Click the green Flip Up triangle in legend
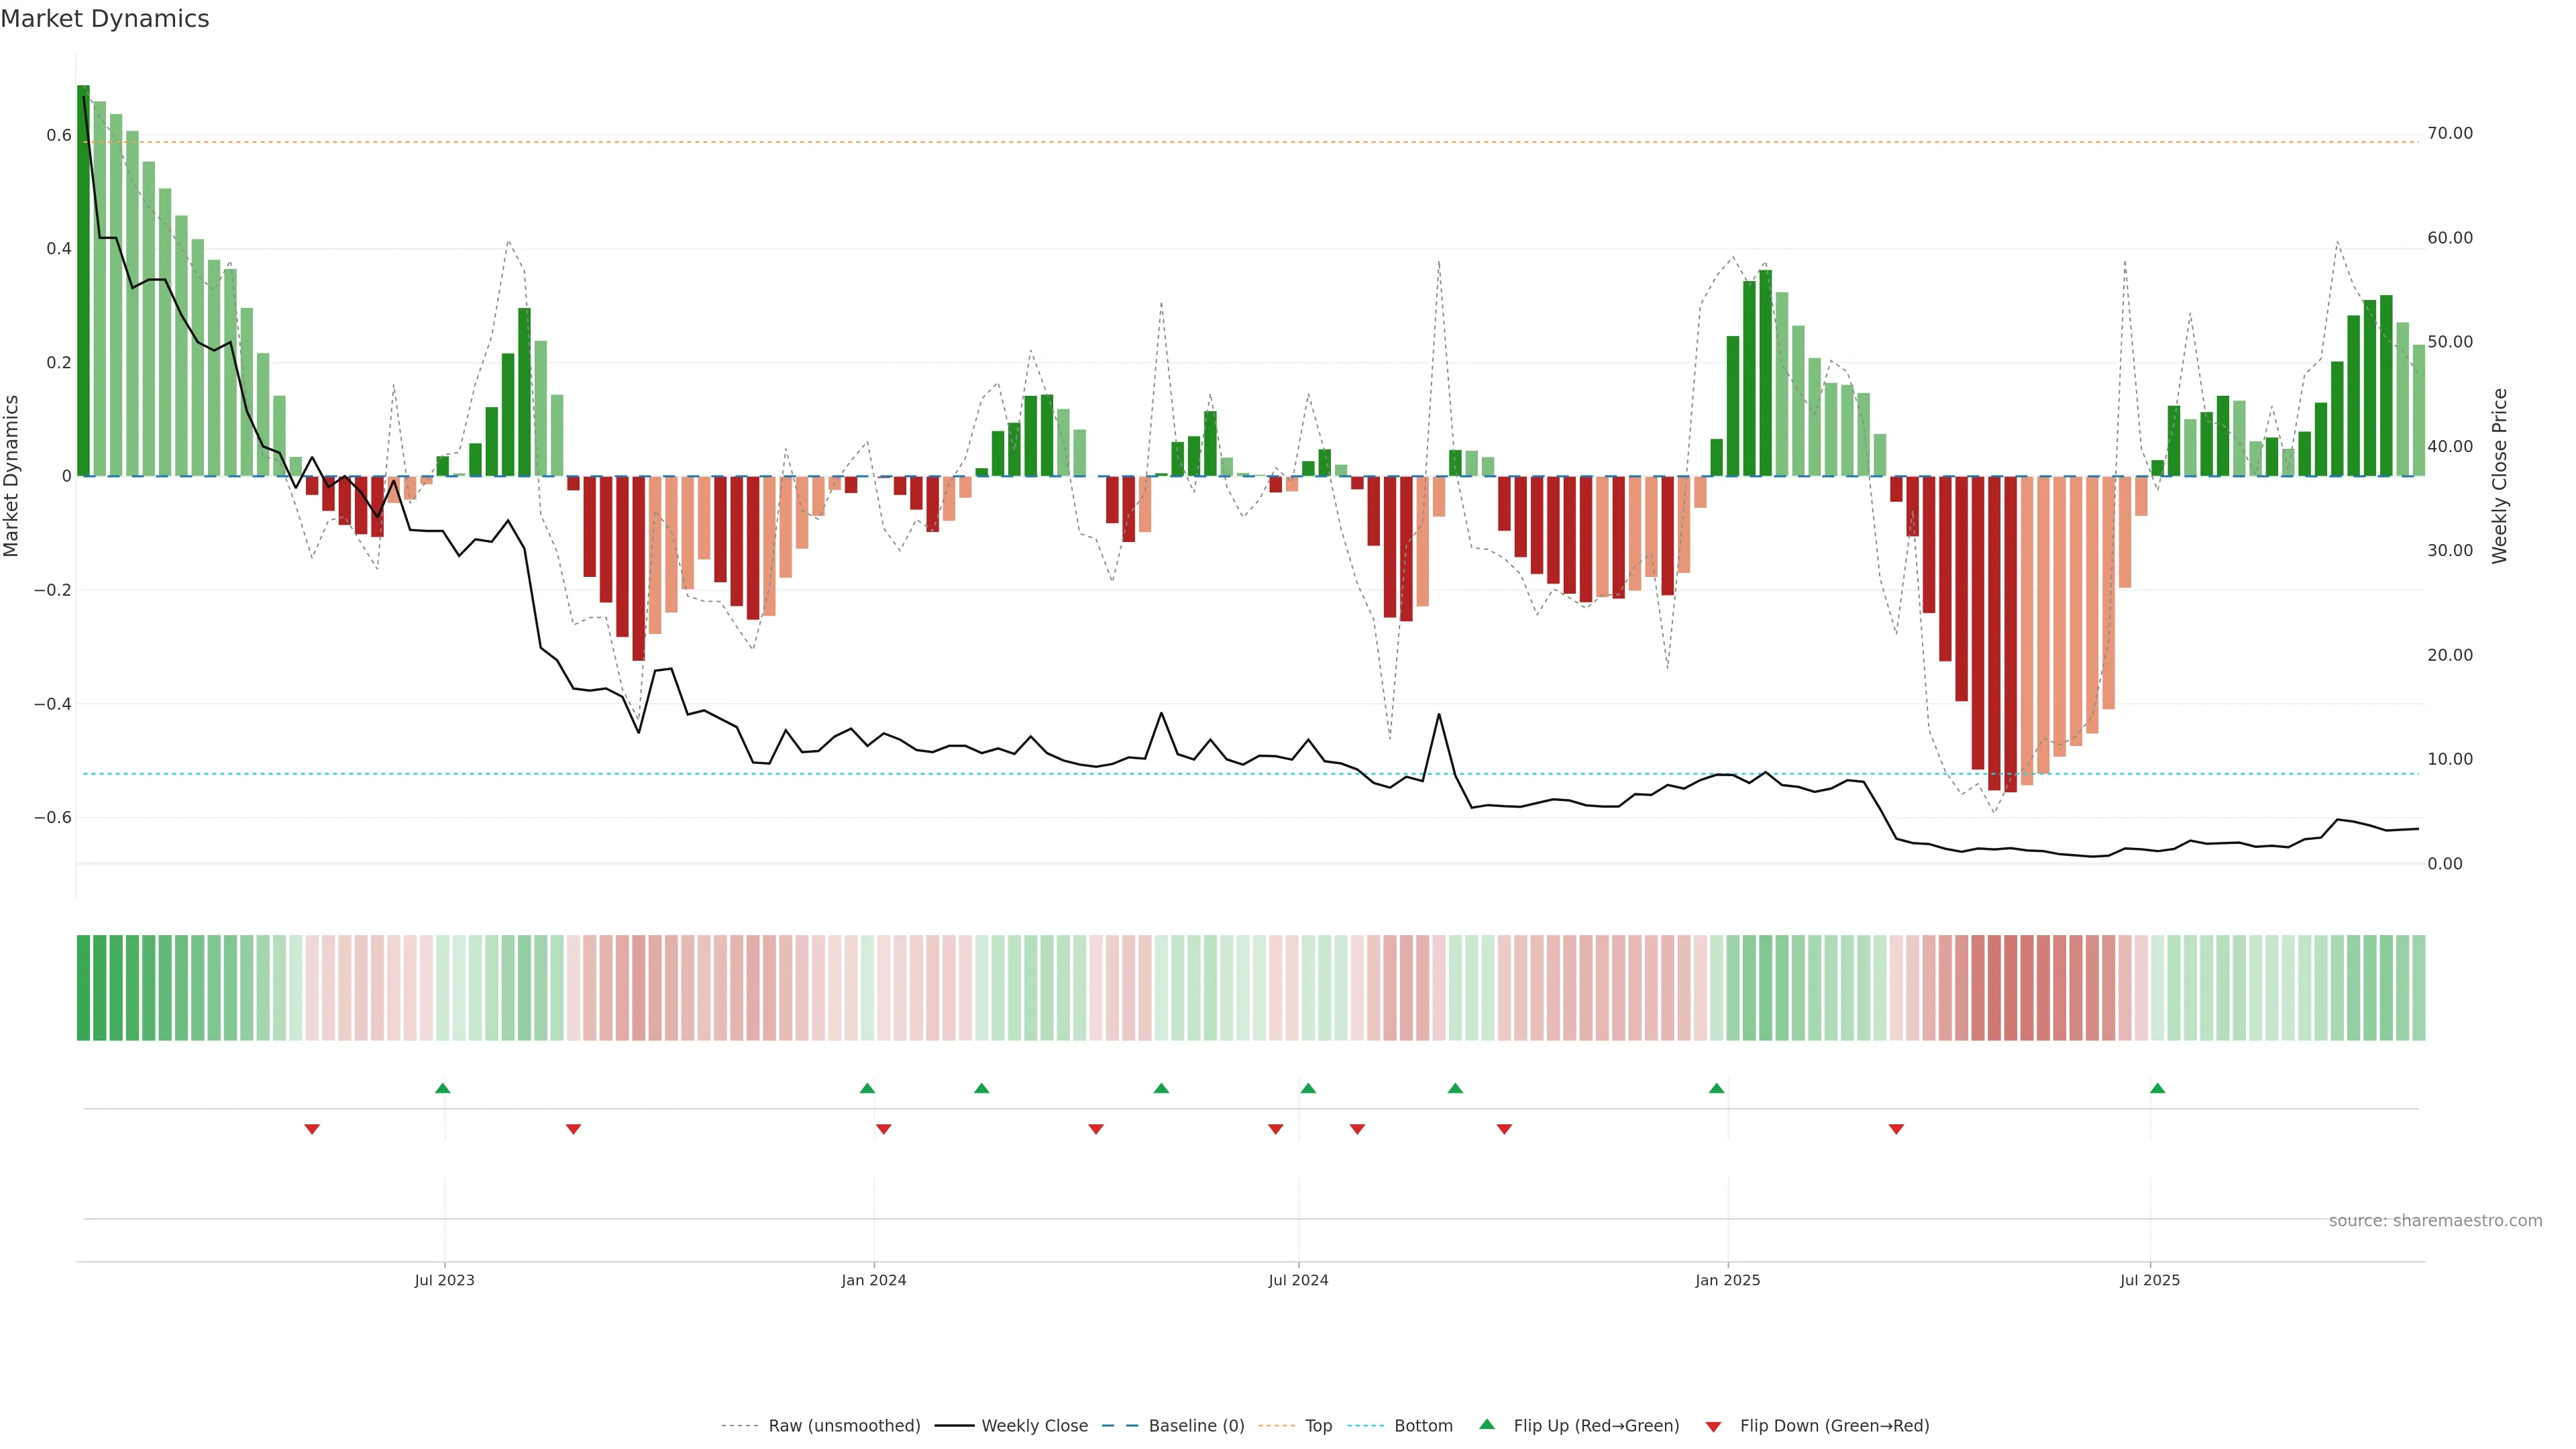Viewport: 2576px width, 1449px height. pos(1487,1424)
